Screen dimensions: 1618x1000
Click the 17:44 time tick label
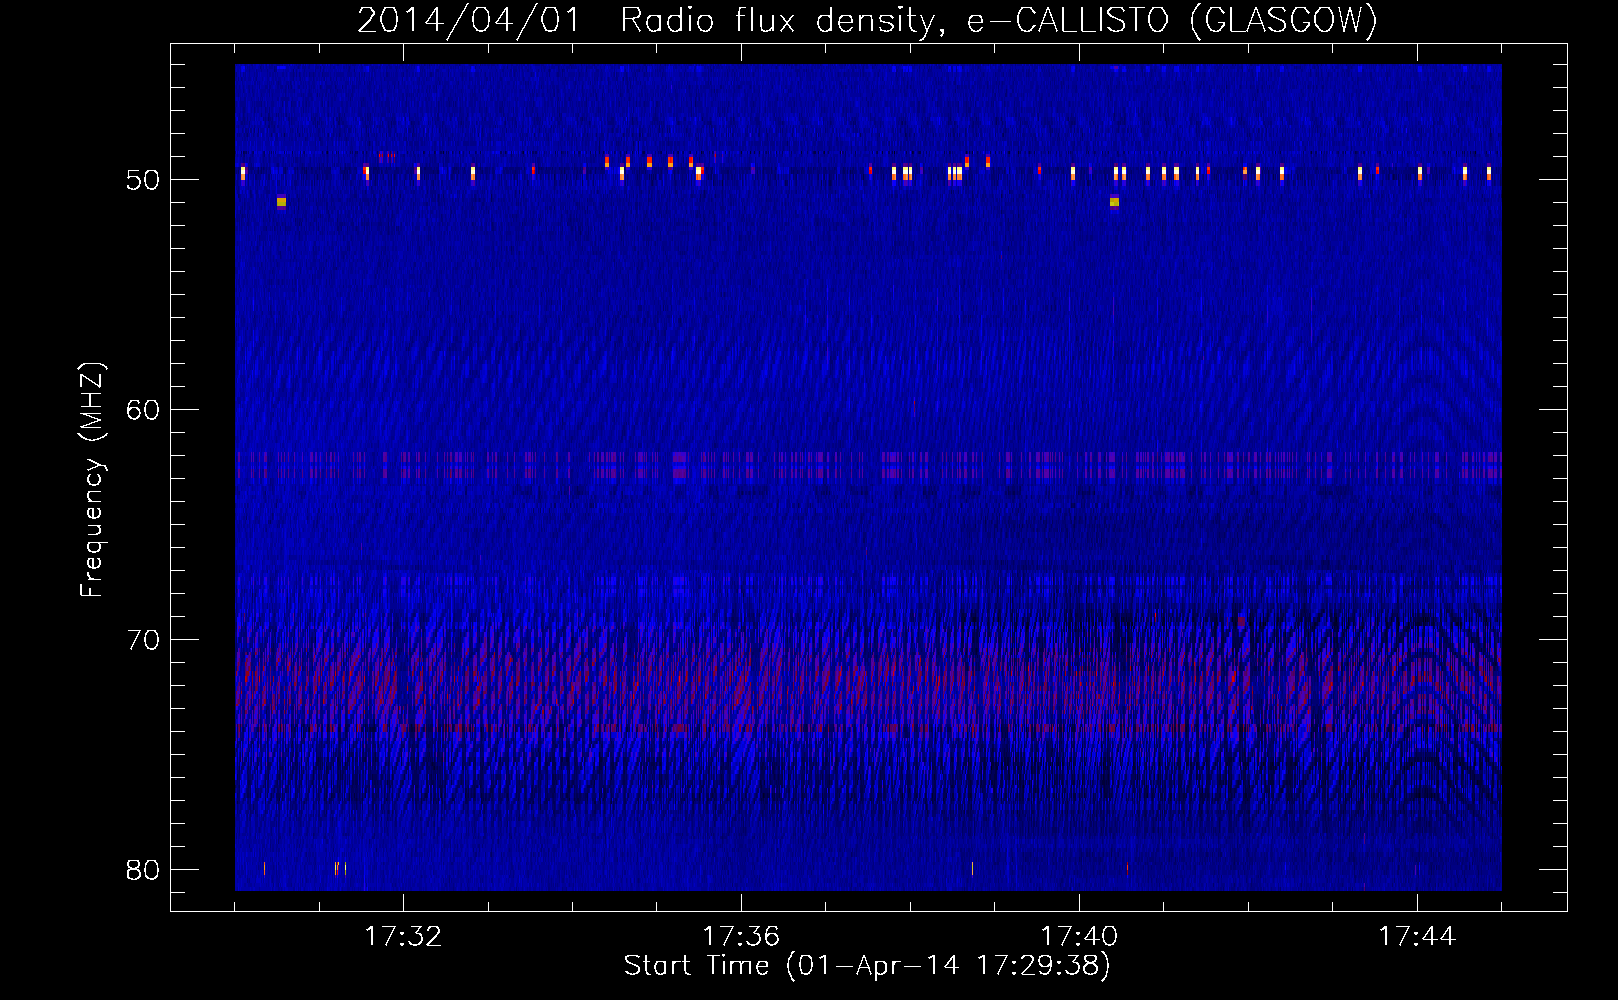coord(1417,937)
